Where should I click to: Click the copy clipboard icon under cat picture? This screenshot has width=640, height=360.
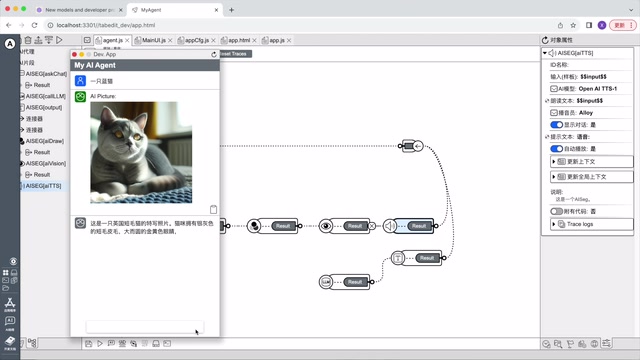(213, 209)
